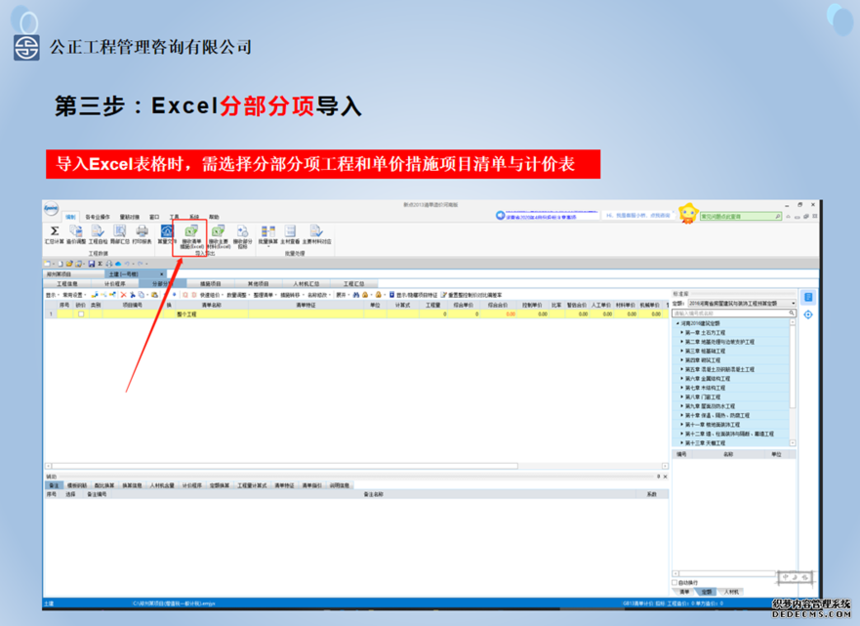
Task: Enable the 自动操作 checkbox
Action: coord(675,582)
